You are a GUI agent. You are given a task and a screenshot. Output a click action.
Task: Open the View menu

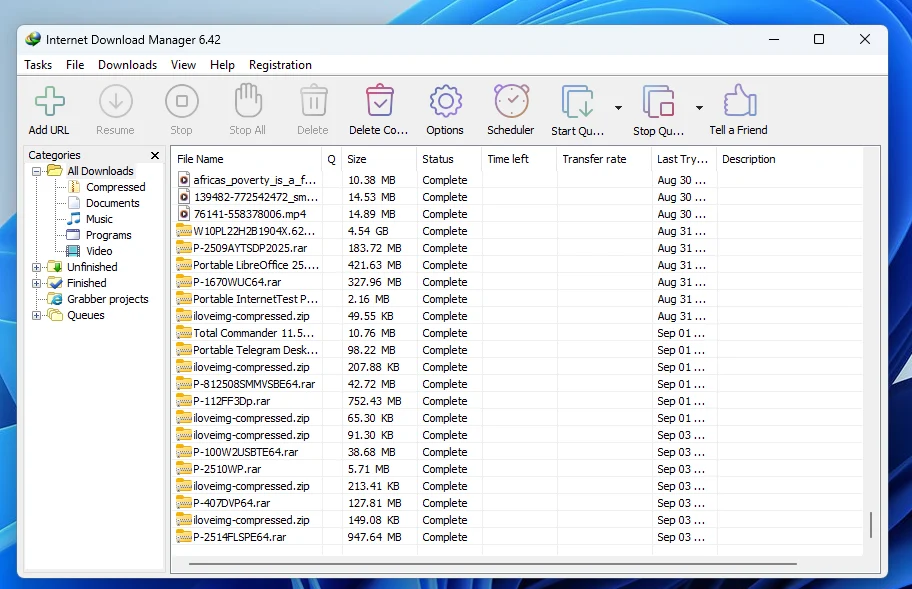(x=183, y=65)
